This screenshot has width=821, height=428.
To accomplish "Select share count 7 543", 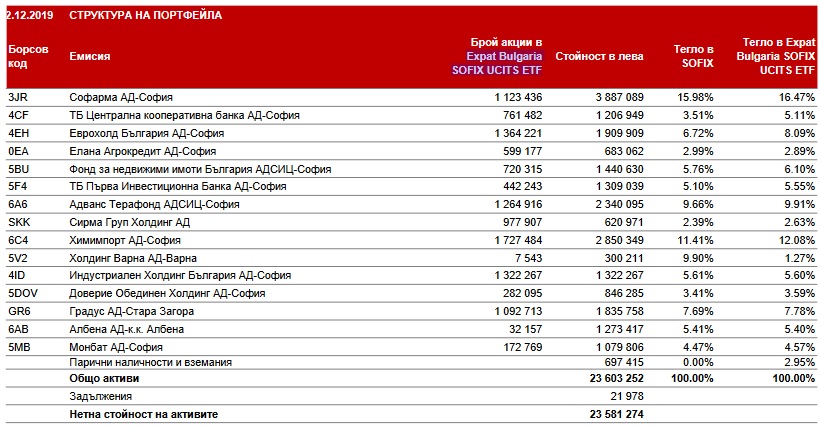I will (527, 258).
